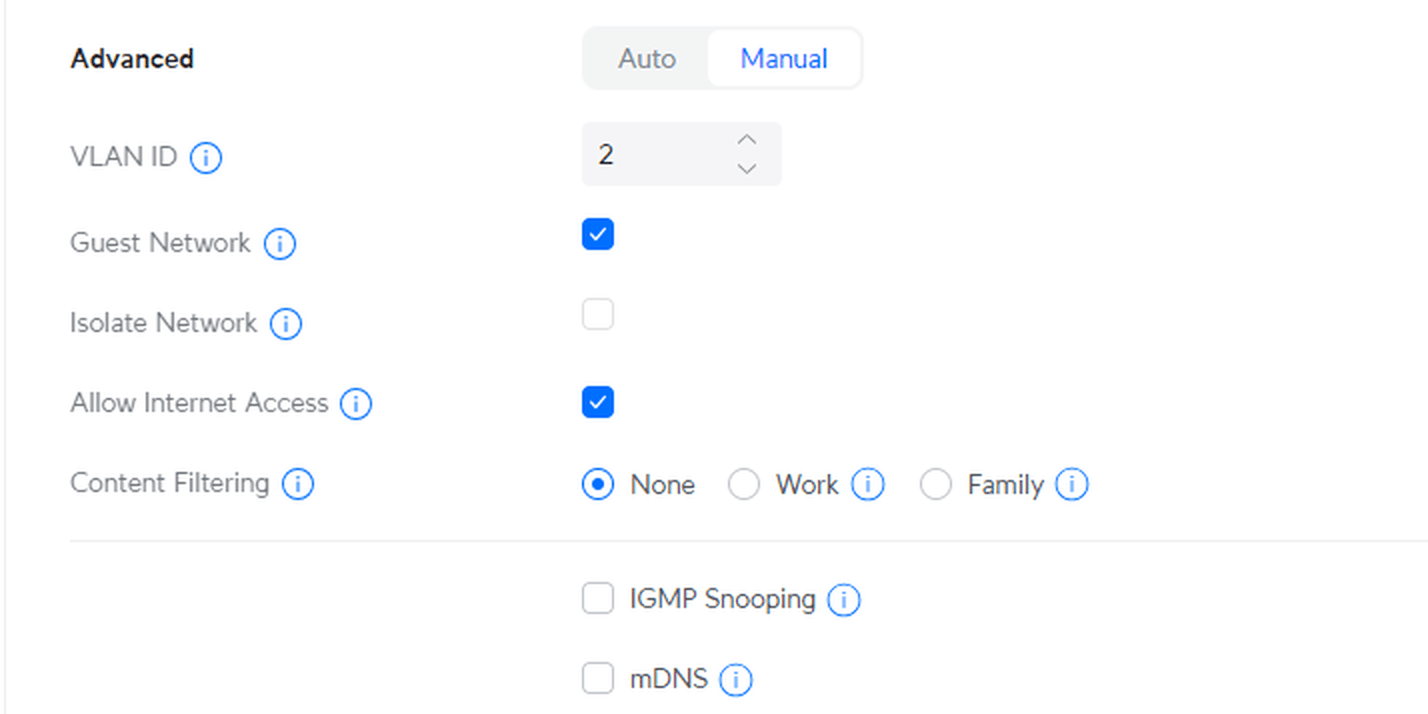Disable the Allow Internet Access checkbox
Screen dimensions: 1428x714
tap(598, 402)
